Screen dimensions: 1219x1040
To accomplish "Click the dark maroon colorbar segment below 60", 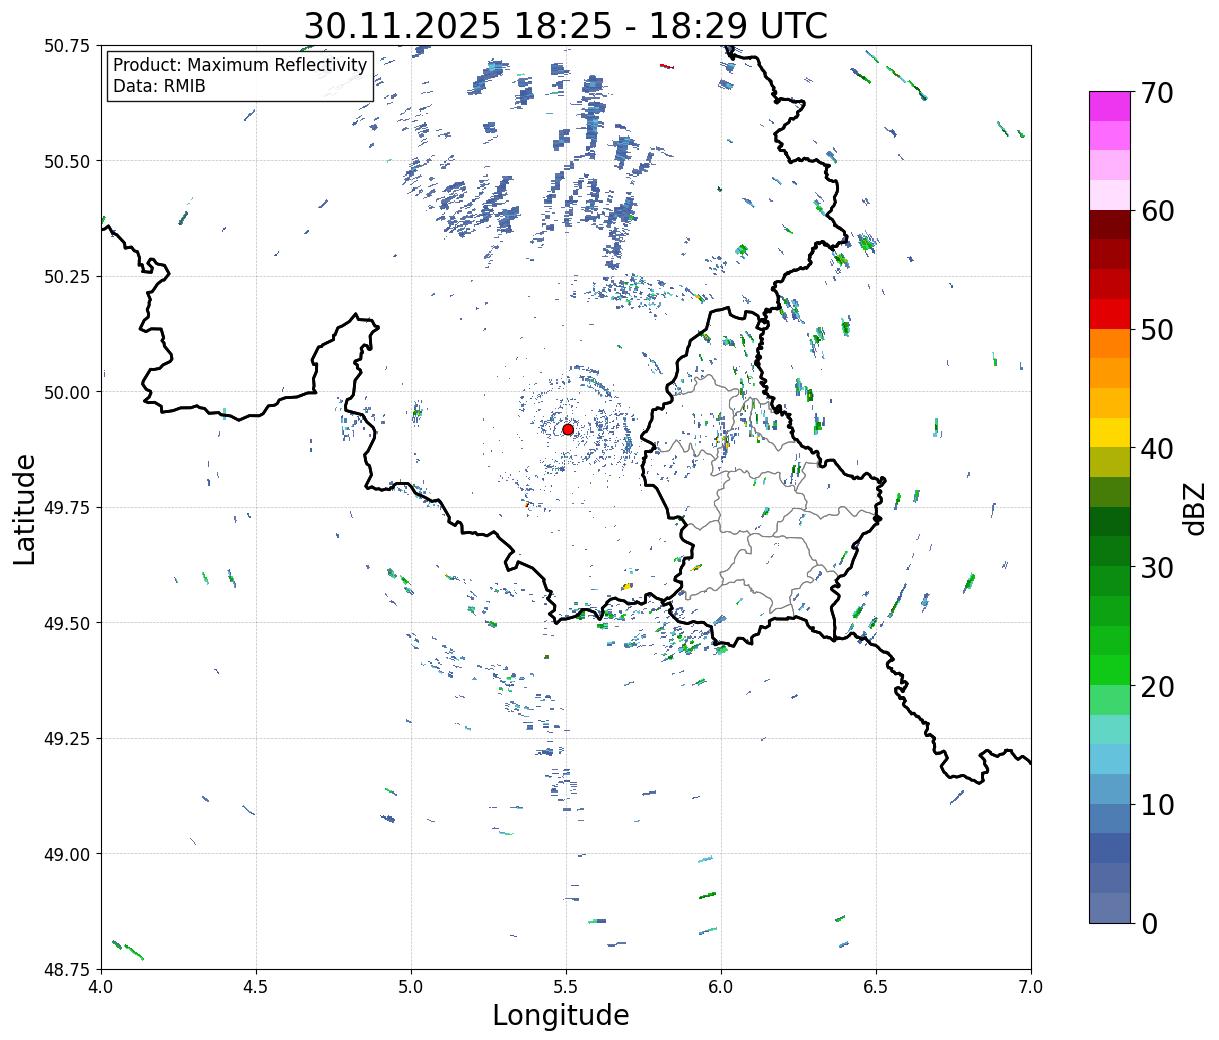I will pyautogui.click(x=1109, y=224).
